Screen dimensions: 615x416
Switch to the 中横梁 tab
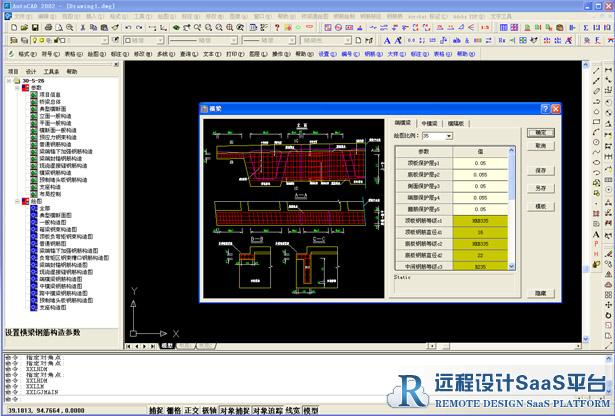(431, 122)
